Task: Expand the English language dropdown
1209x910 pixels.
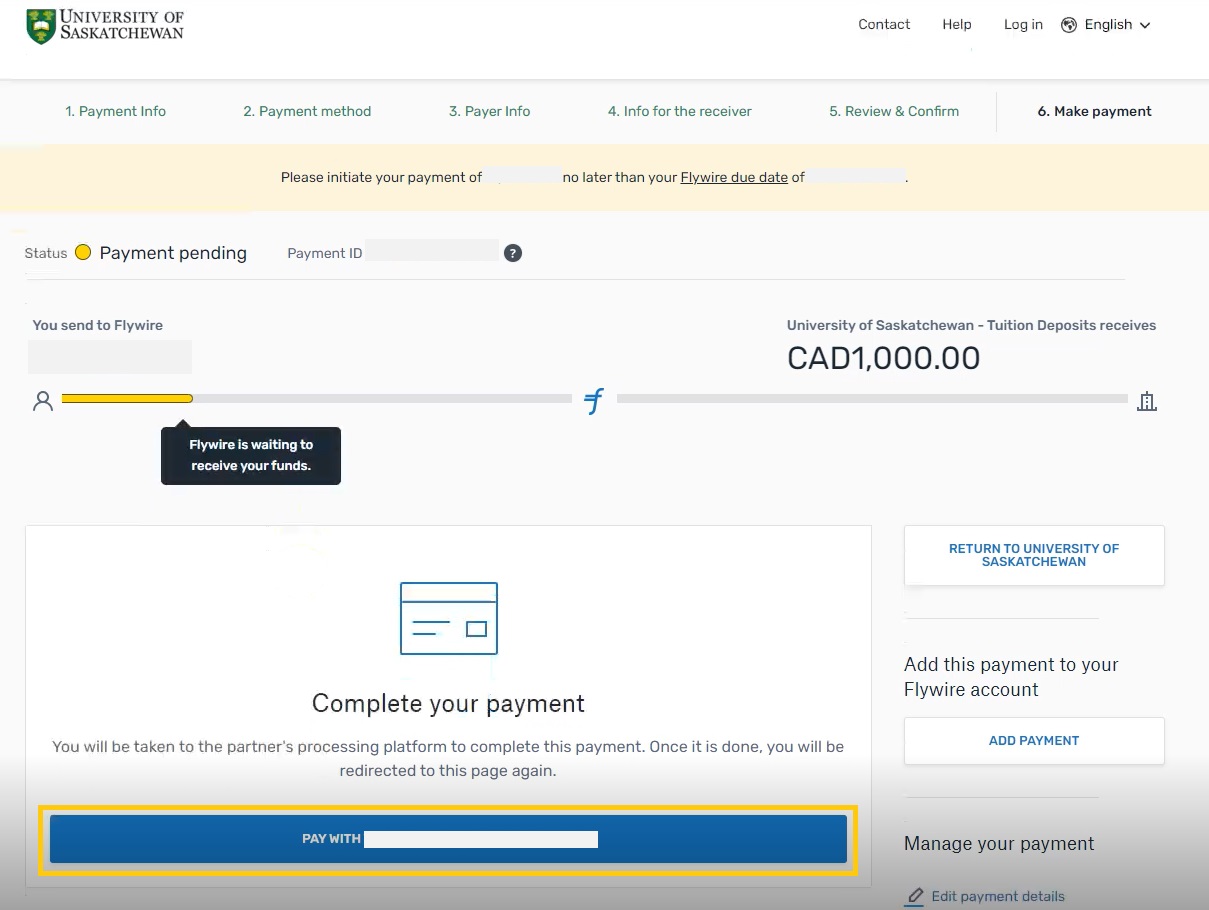Action: pos(1117,25)
